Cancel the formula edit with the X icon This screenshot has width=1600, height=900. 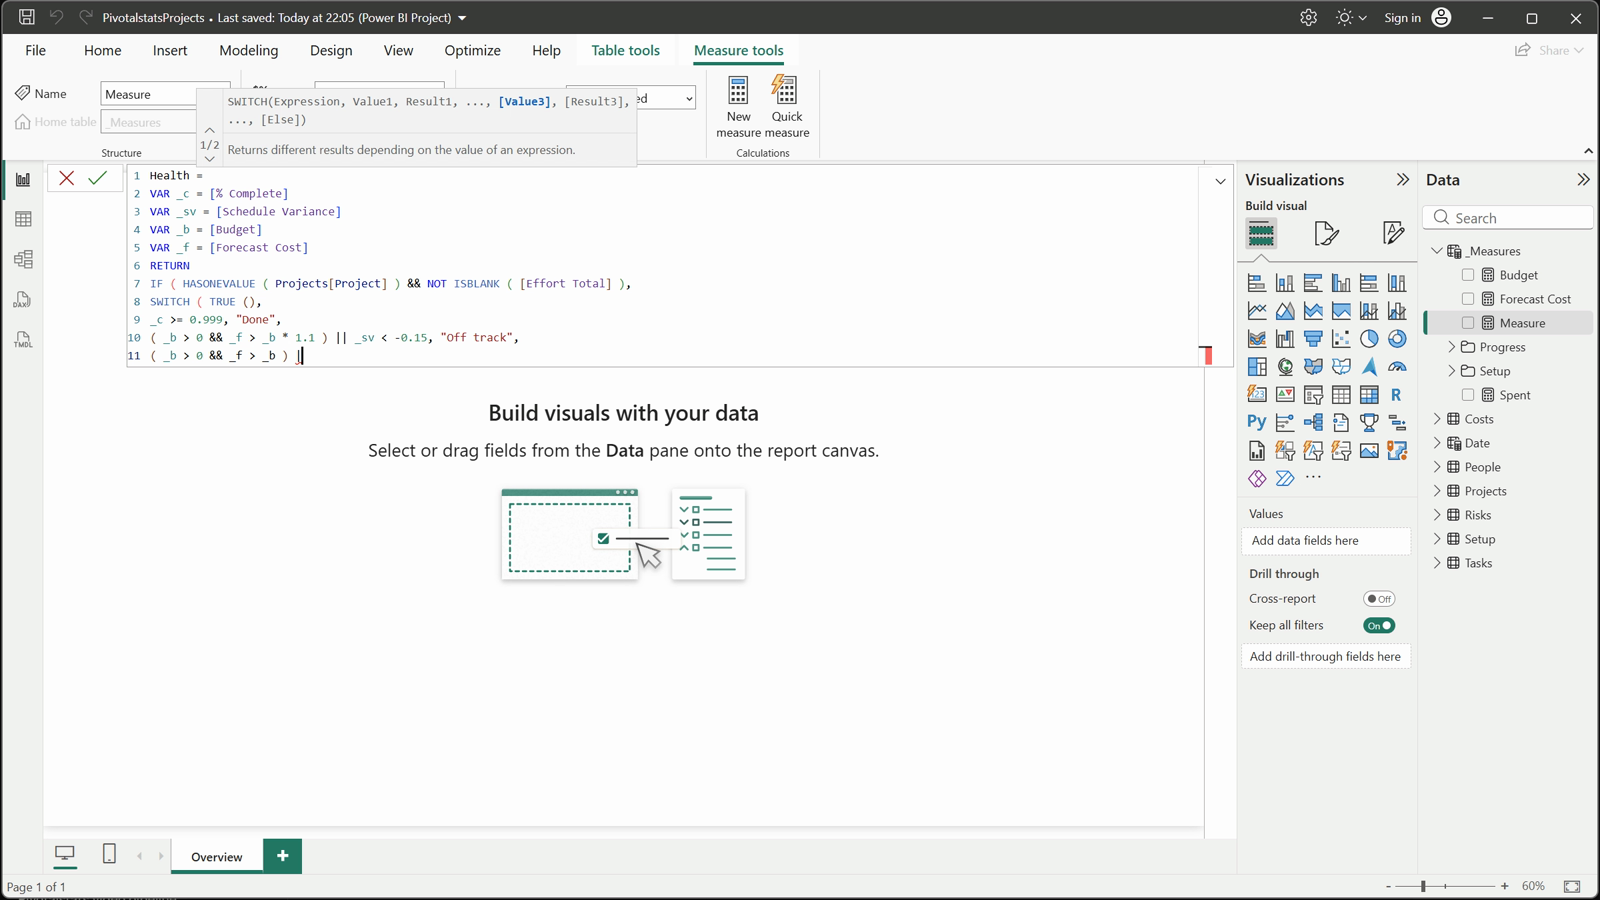(x=67, y=178)
